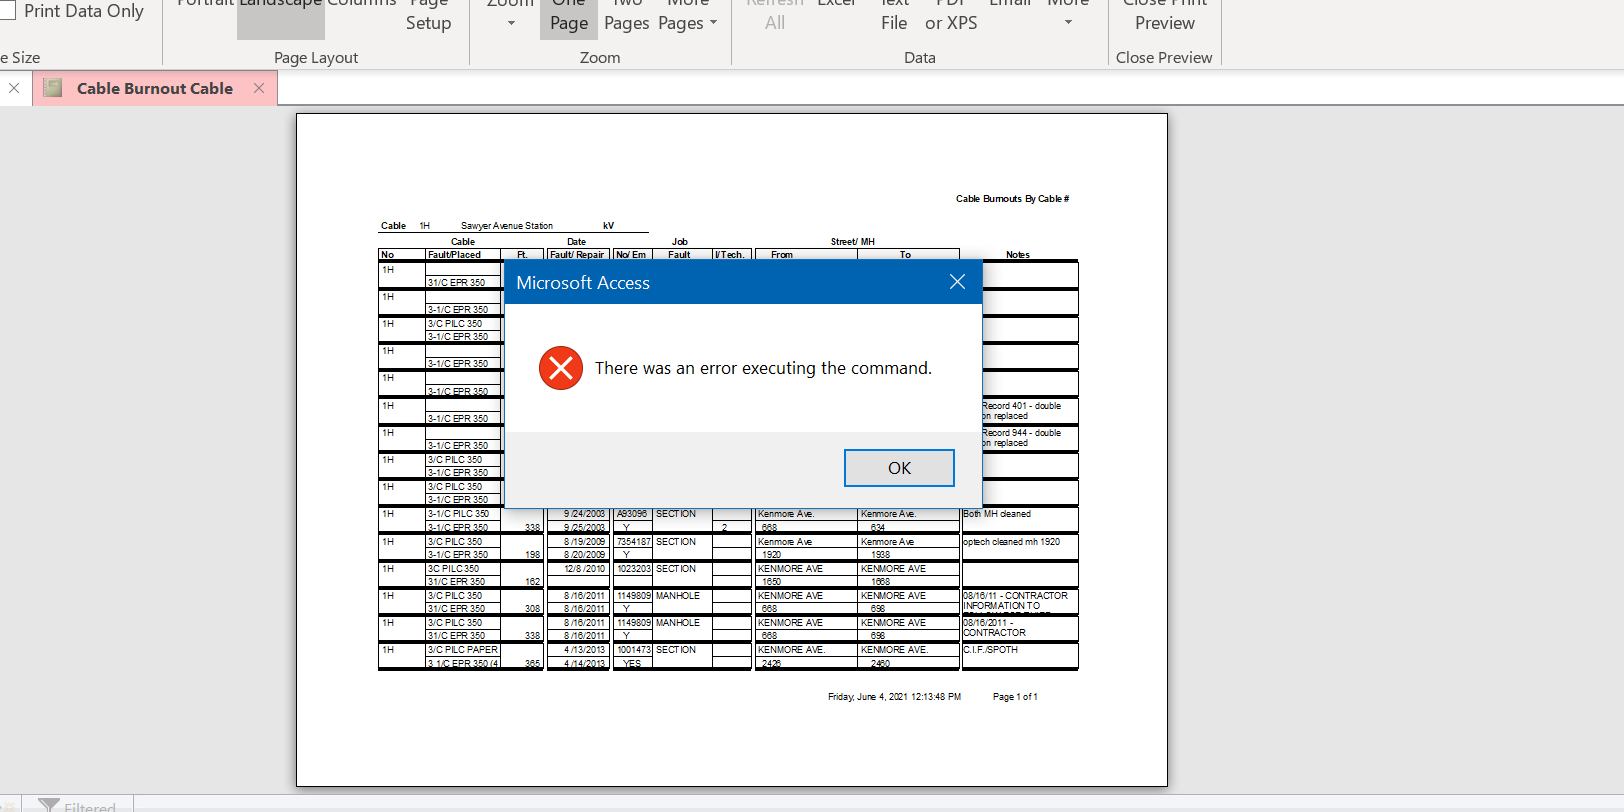
Task: Click Refresh All in Data group
Action: (x=775, y=14)
